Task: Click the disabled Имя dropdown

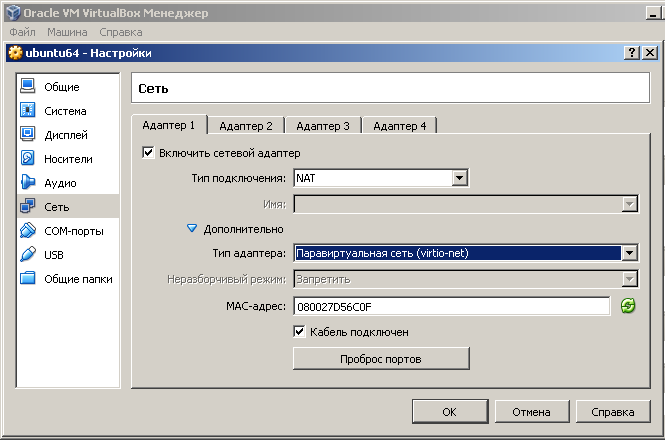Action: click(x=466, y=205)
